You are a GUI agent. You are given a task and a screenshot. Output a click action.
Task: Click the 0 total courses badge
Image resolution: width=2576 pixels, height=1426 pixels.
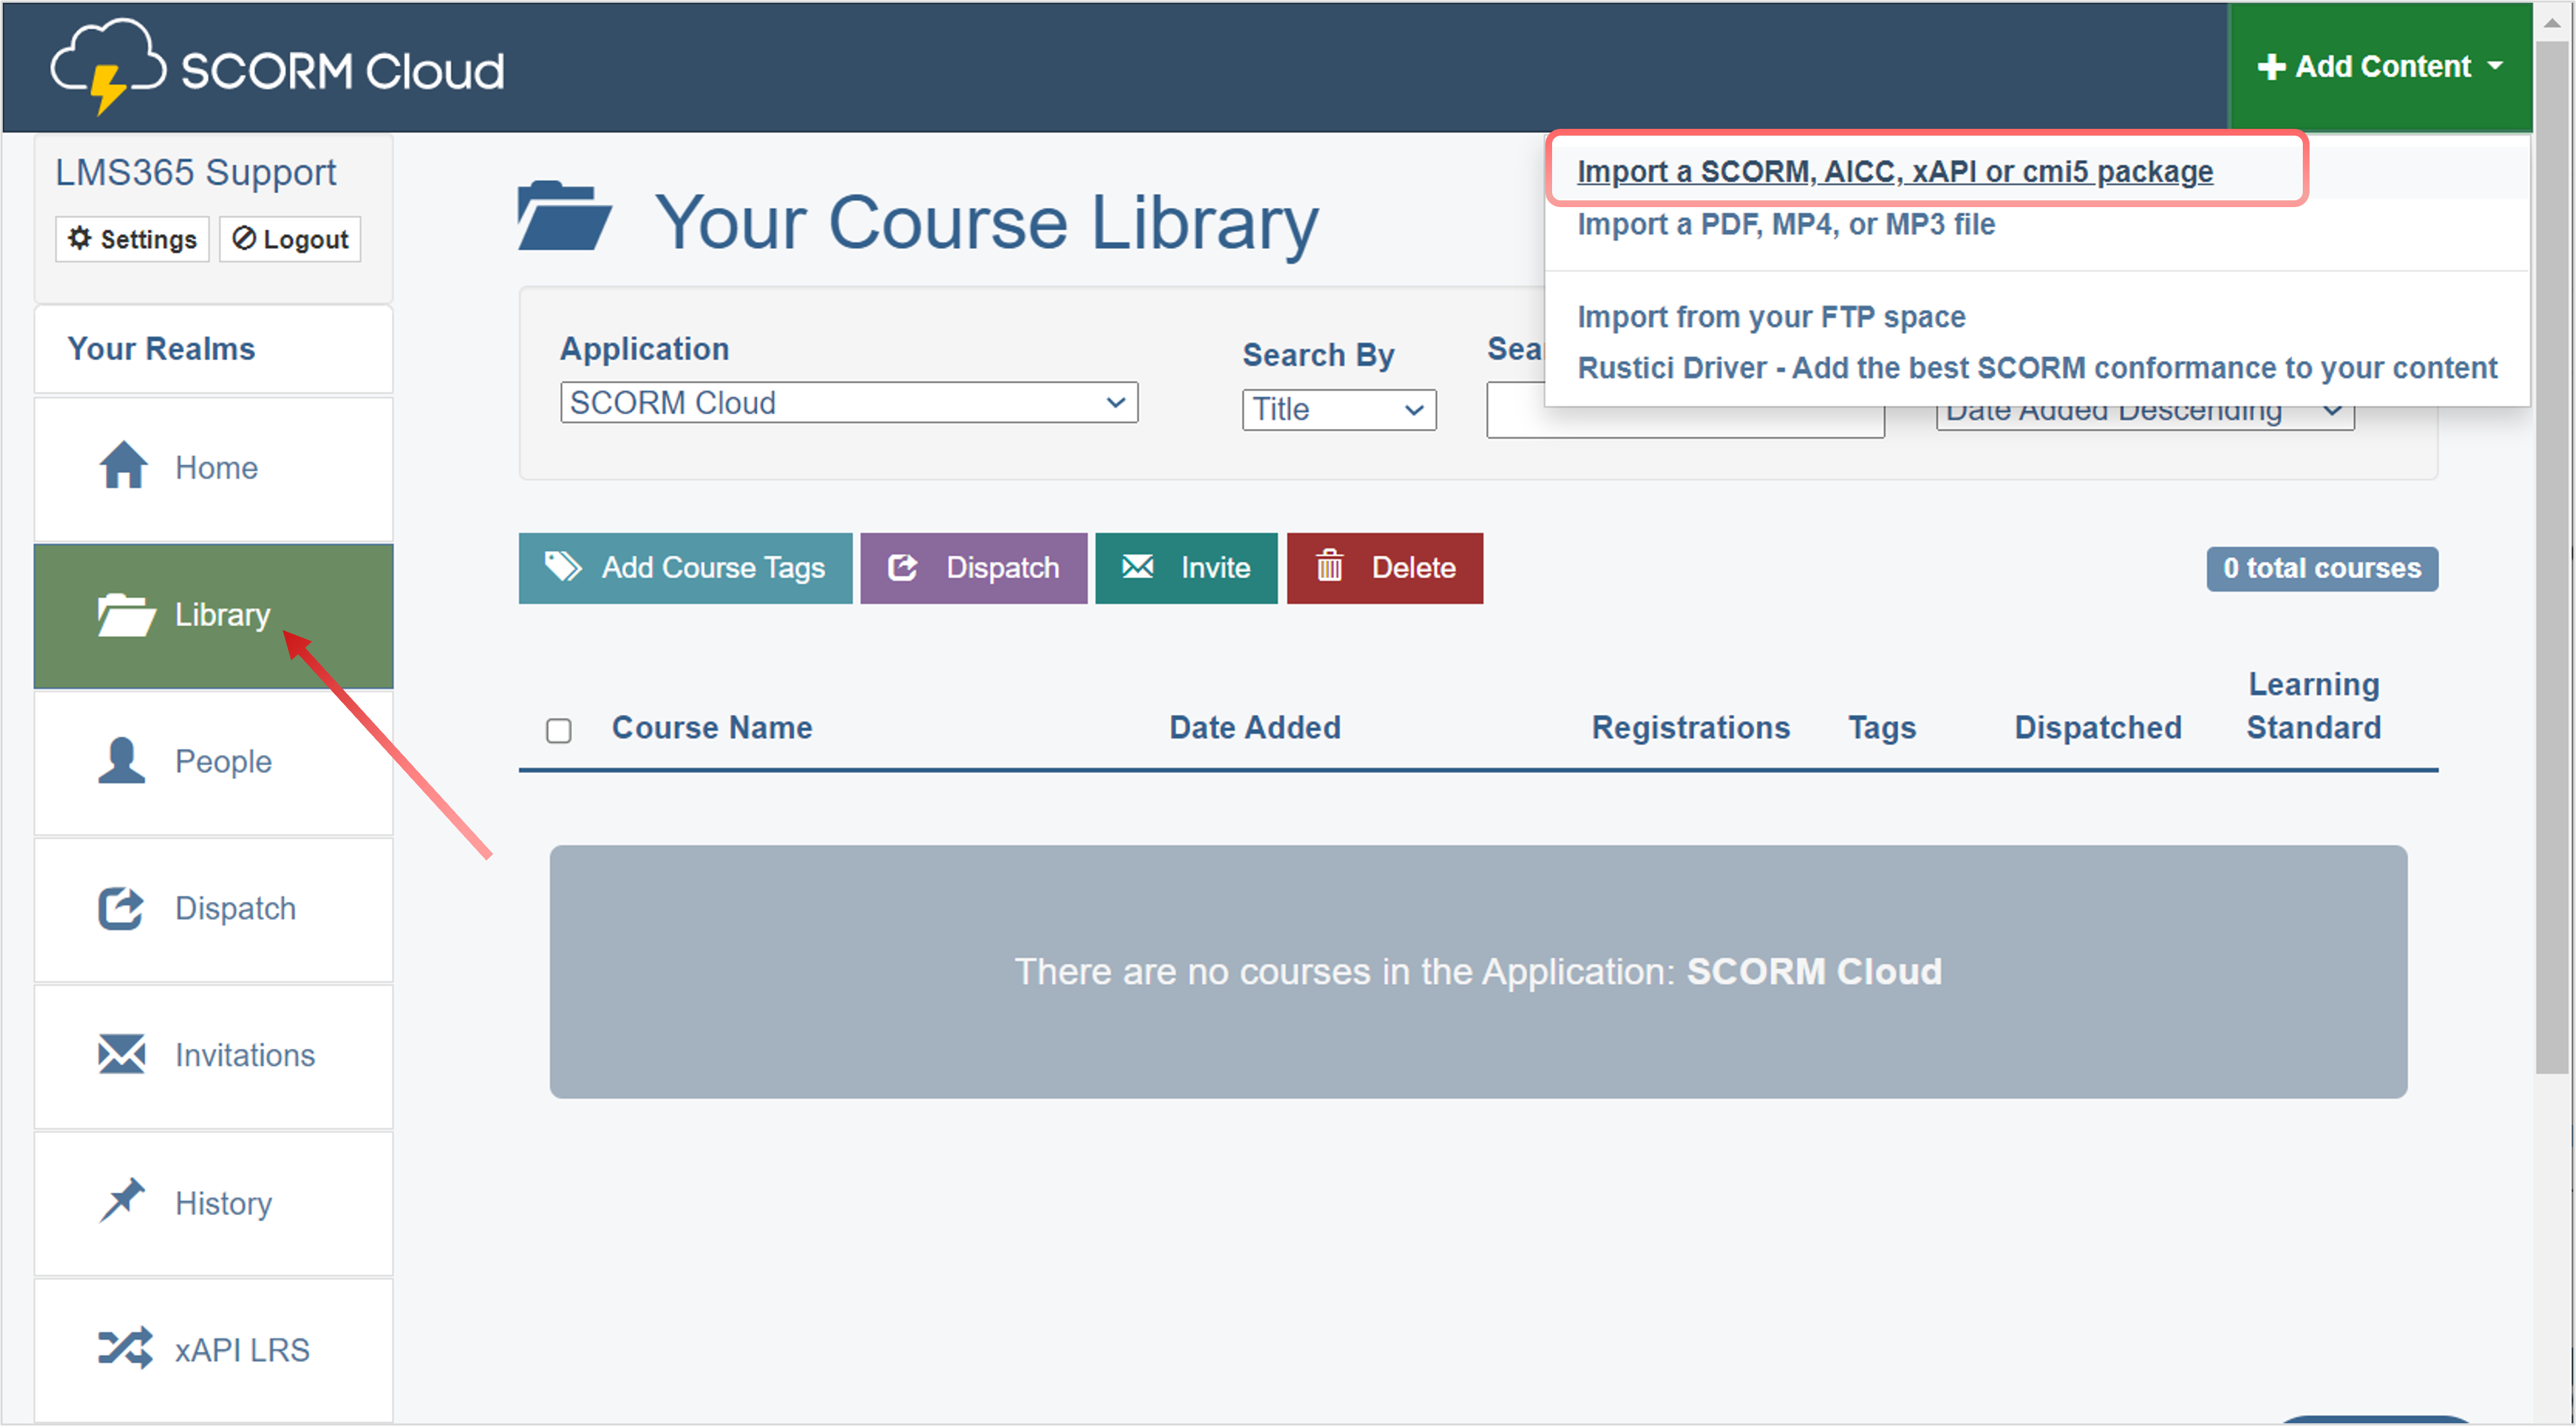2322,569
